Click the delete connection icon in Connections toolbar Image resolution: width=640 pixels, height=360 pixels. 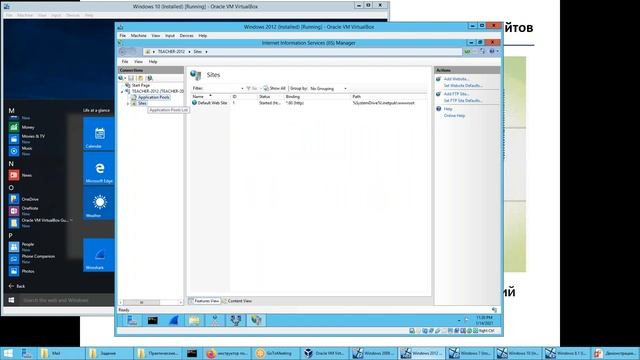click(x=150, y=78)
